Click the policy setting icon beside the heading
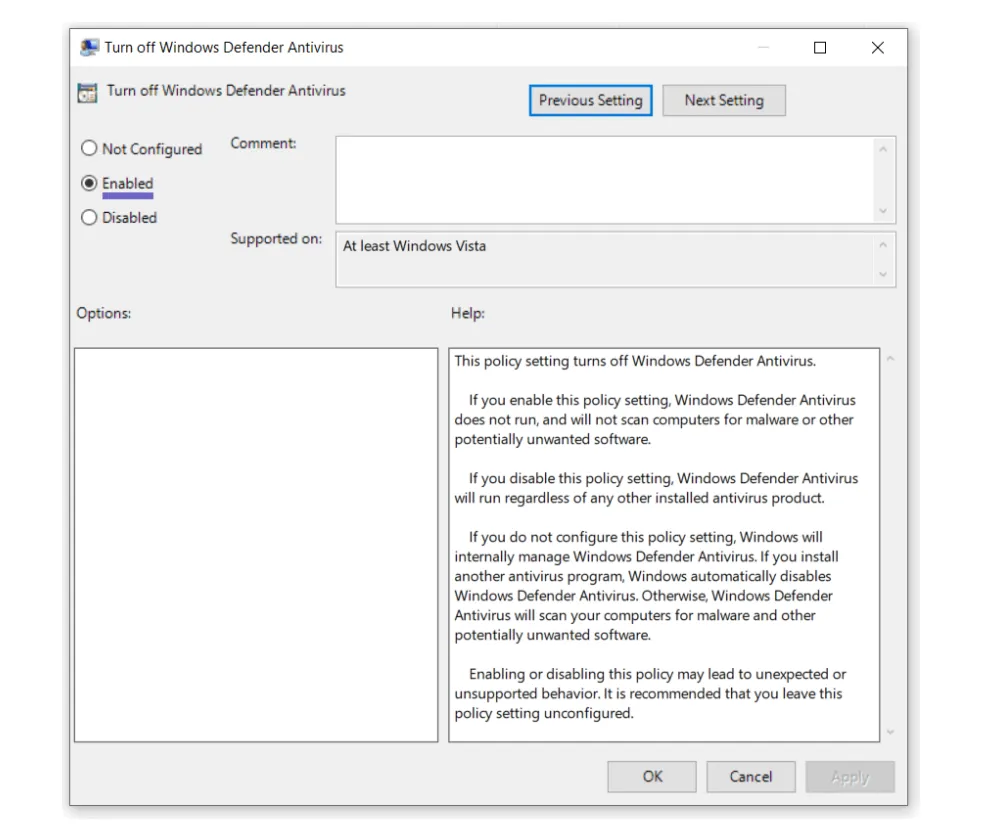 pyautogui.click(x=88, y=93)
